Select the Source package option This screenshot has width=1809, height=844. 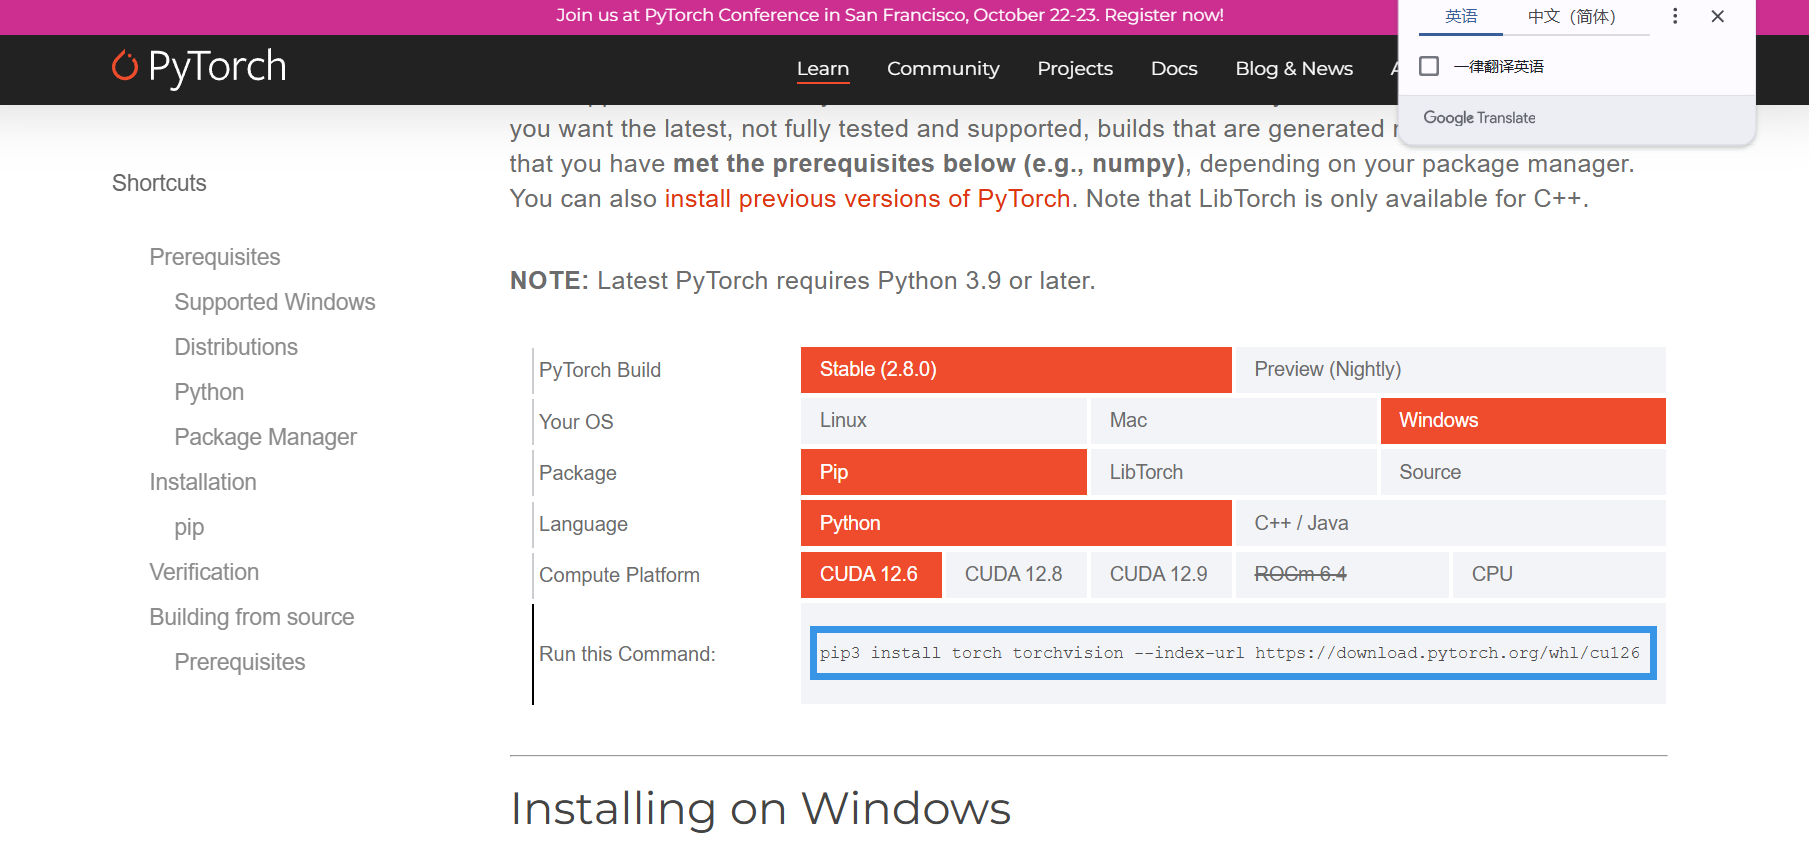point(1523,472)
